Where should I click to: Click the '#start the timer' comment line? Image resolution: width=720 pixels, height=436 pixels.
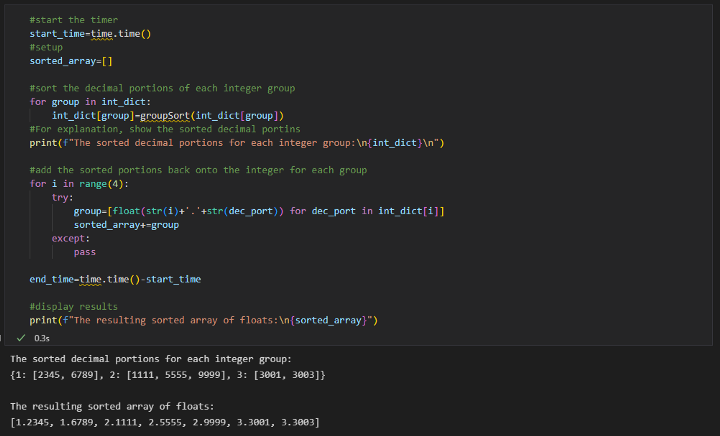(x=73, y=20)
